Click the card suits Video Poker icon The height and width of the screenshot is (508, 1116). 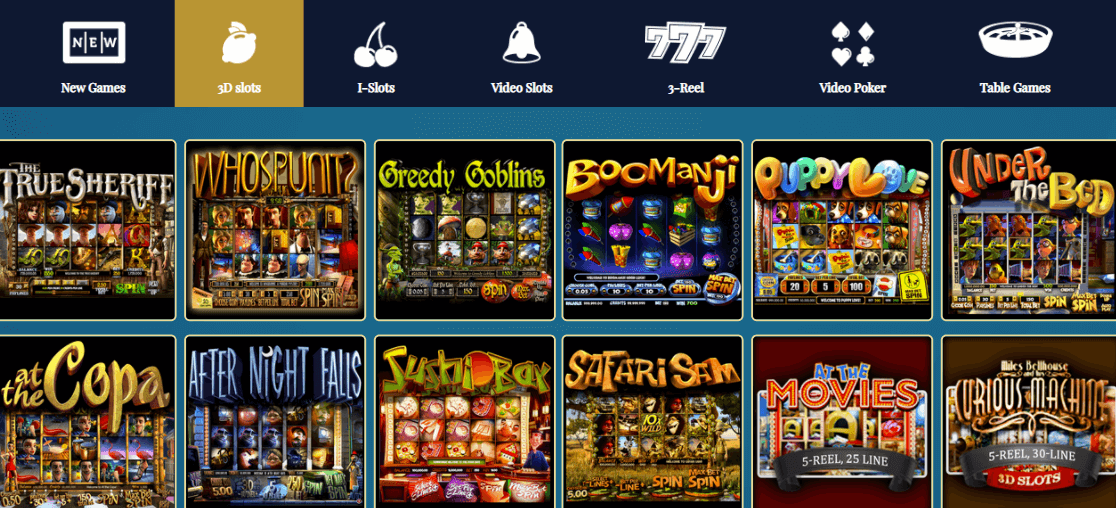[x=853, y=44]
